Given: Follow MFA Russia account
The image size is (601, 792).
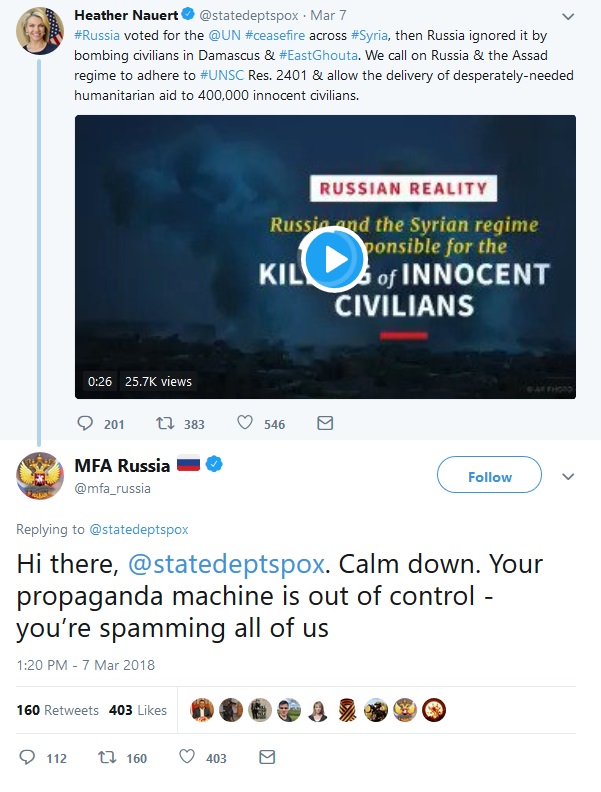Looking at the screenshot, I should [490, 477].
